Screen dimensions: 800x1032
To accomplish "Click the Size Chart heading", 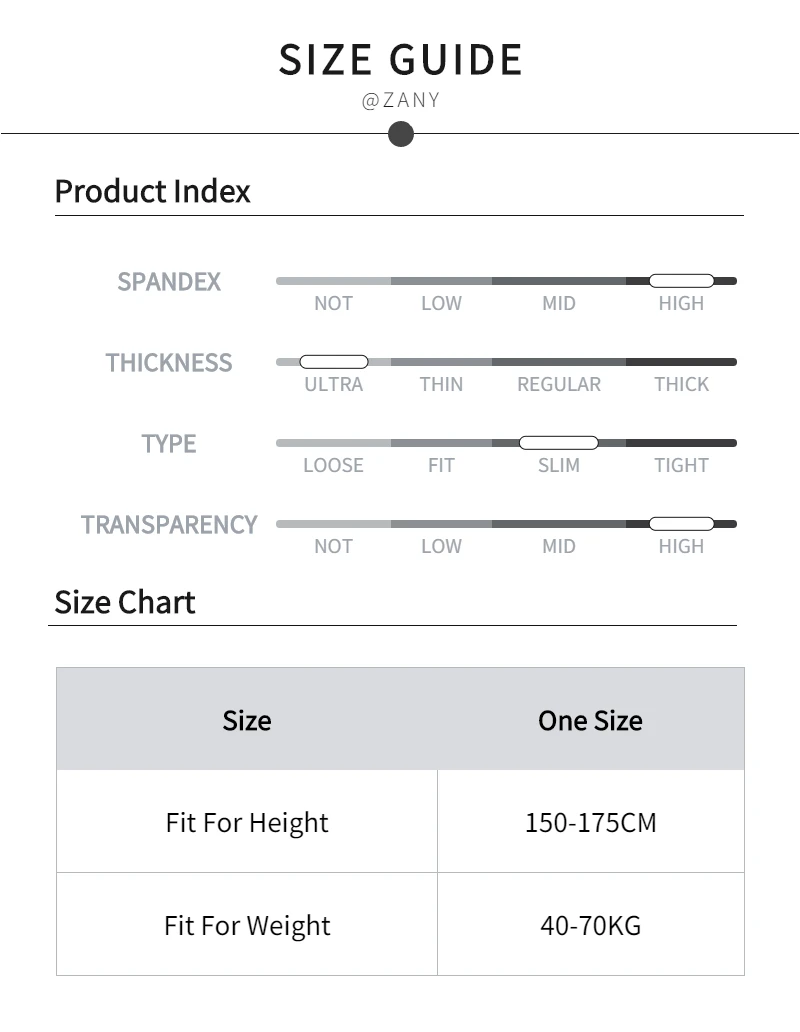I will (x=125, y=602).
